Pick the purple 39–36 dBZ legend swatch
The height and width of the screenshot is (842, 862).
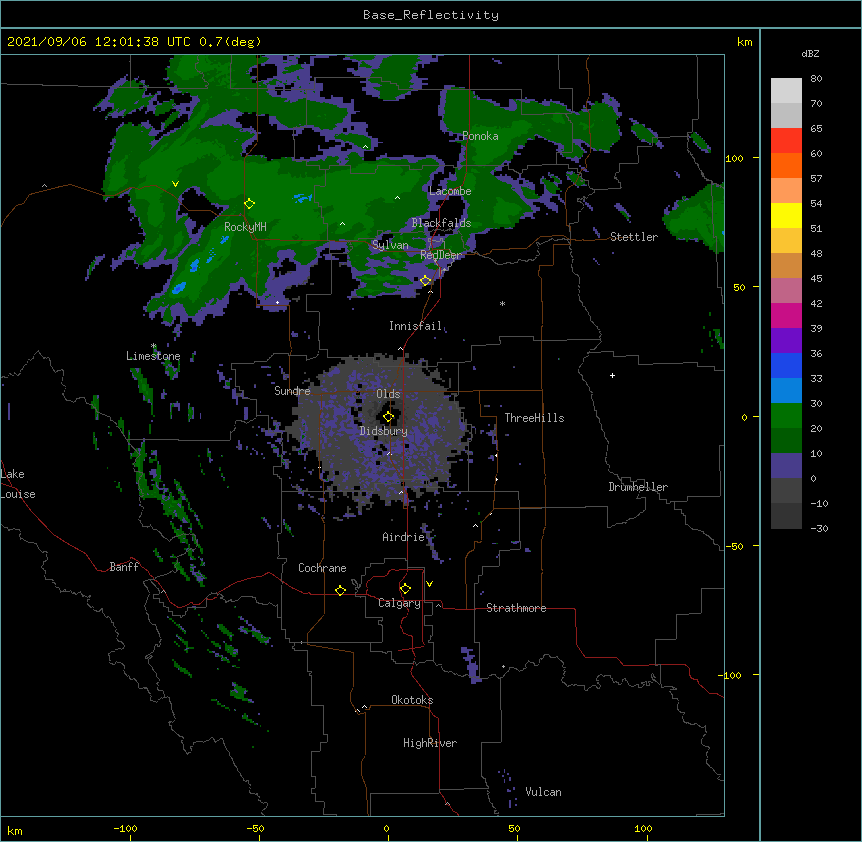coord(786,341)
